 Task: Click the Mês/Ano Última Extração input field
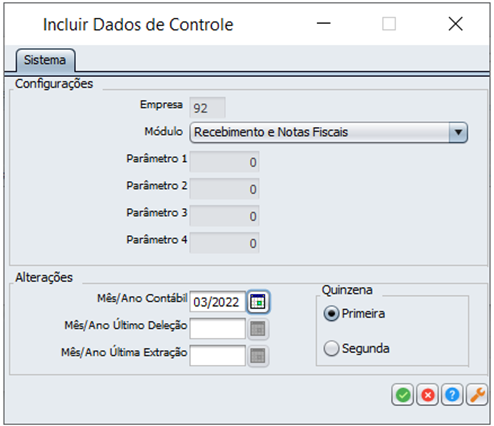(217, 356)
